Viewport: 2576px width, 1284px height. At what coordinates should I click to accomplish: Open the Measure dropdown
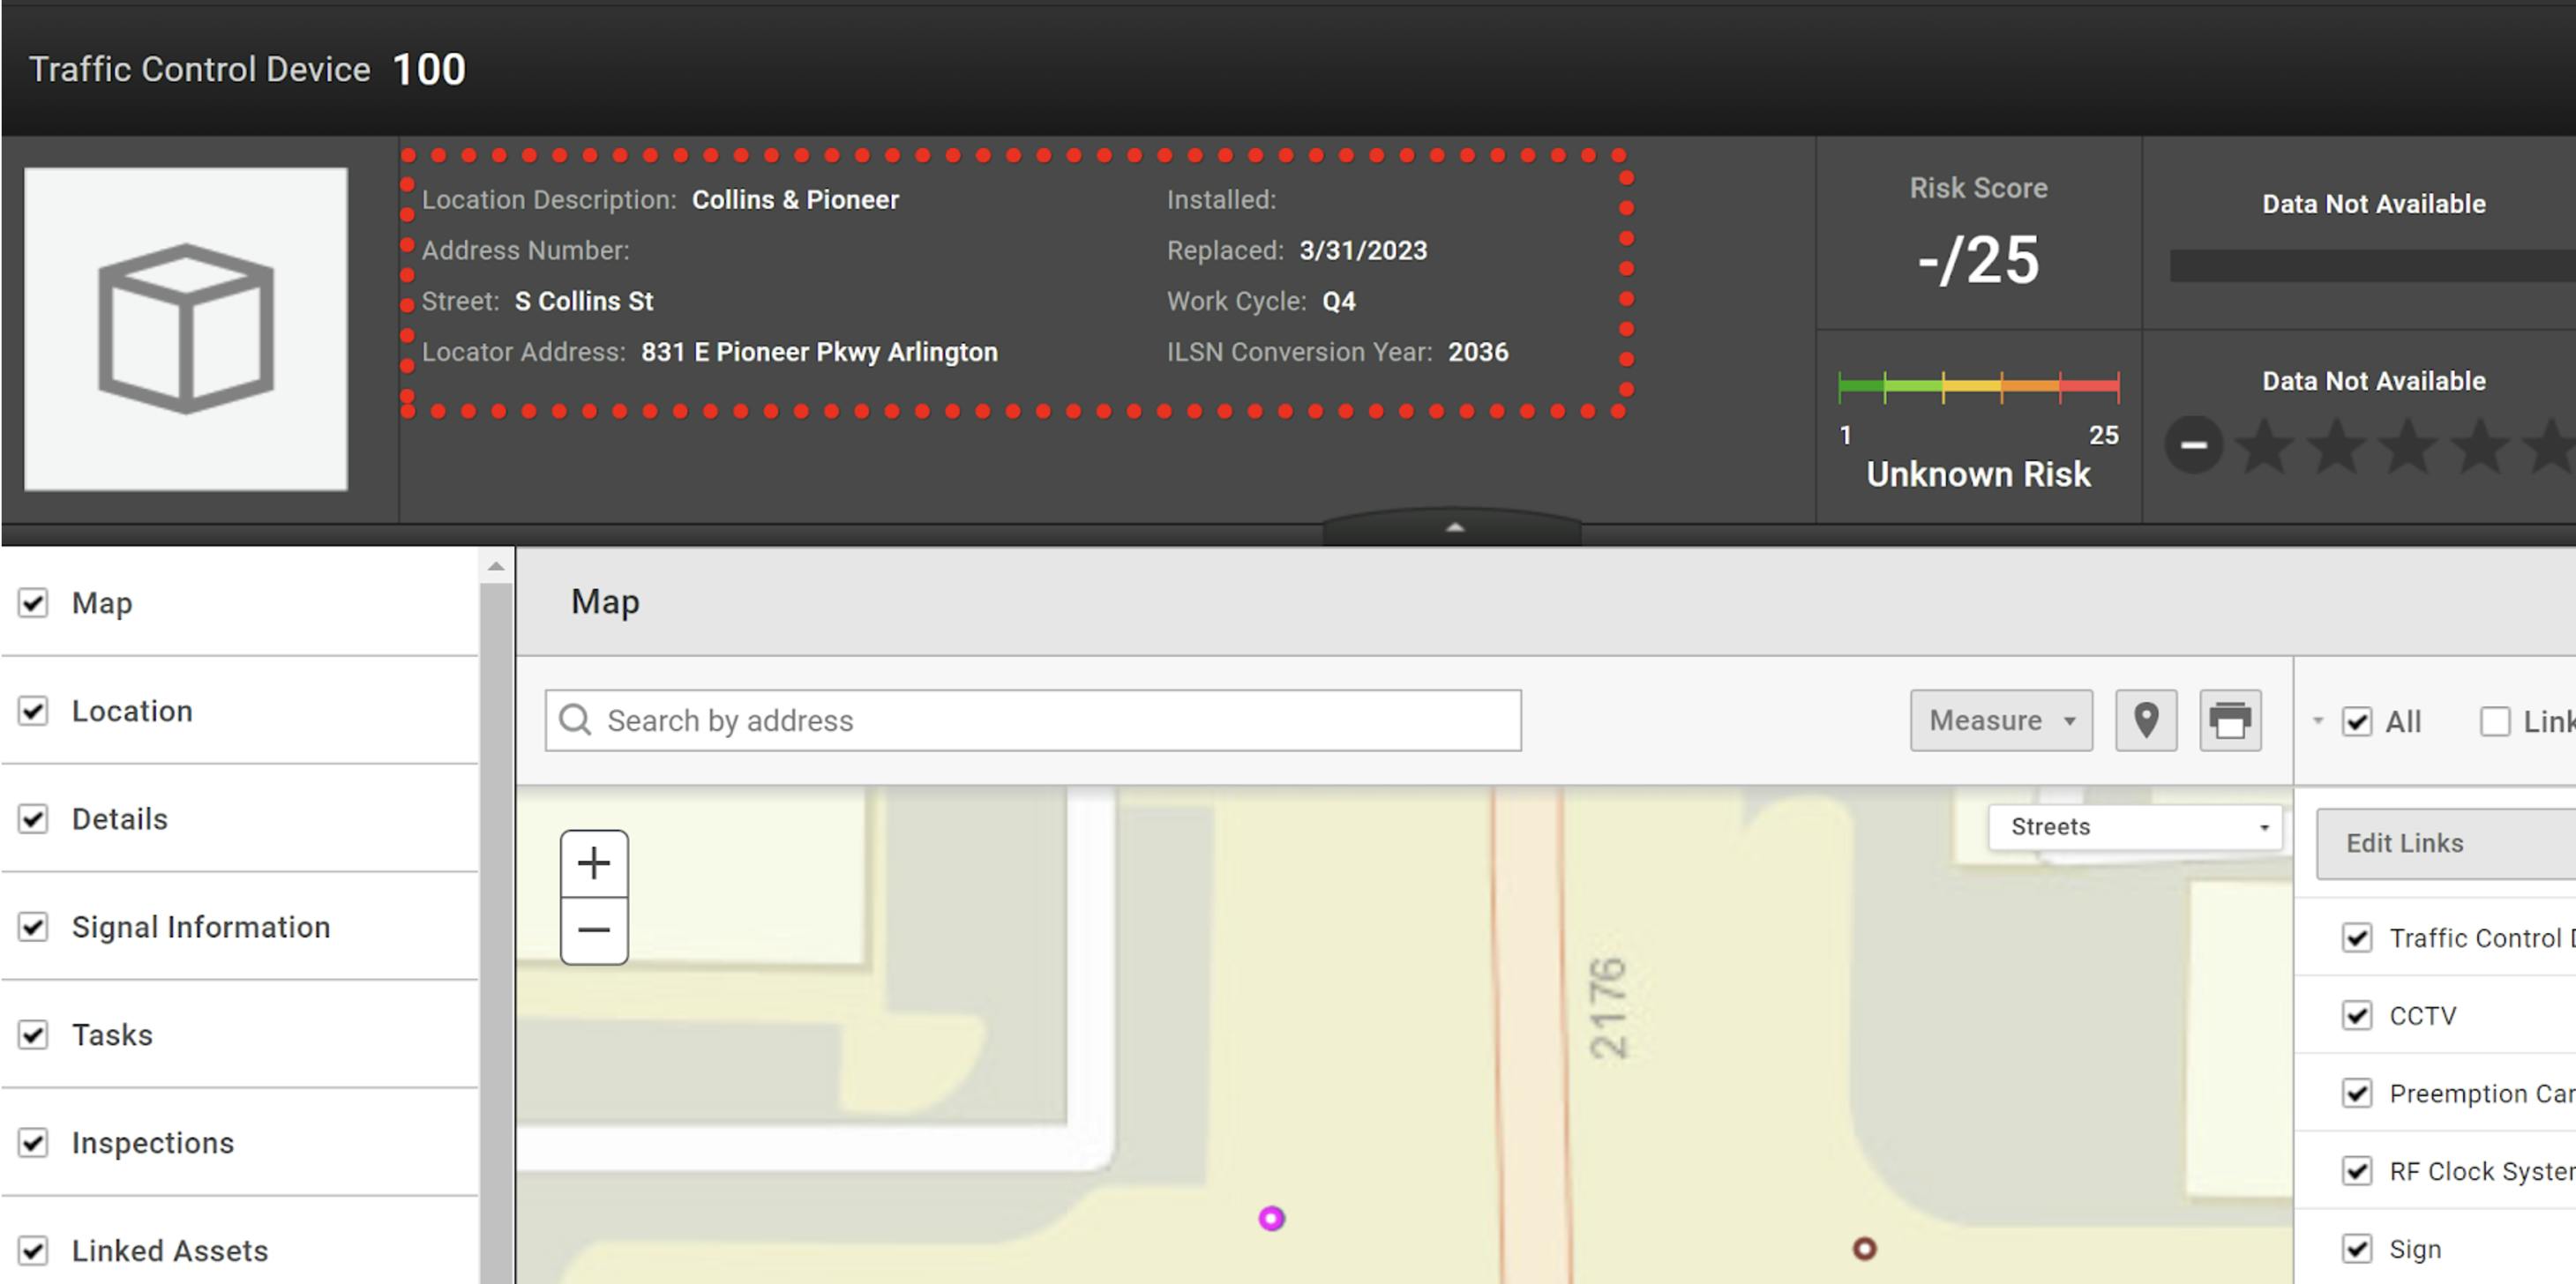tap(2000, 720)
